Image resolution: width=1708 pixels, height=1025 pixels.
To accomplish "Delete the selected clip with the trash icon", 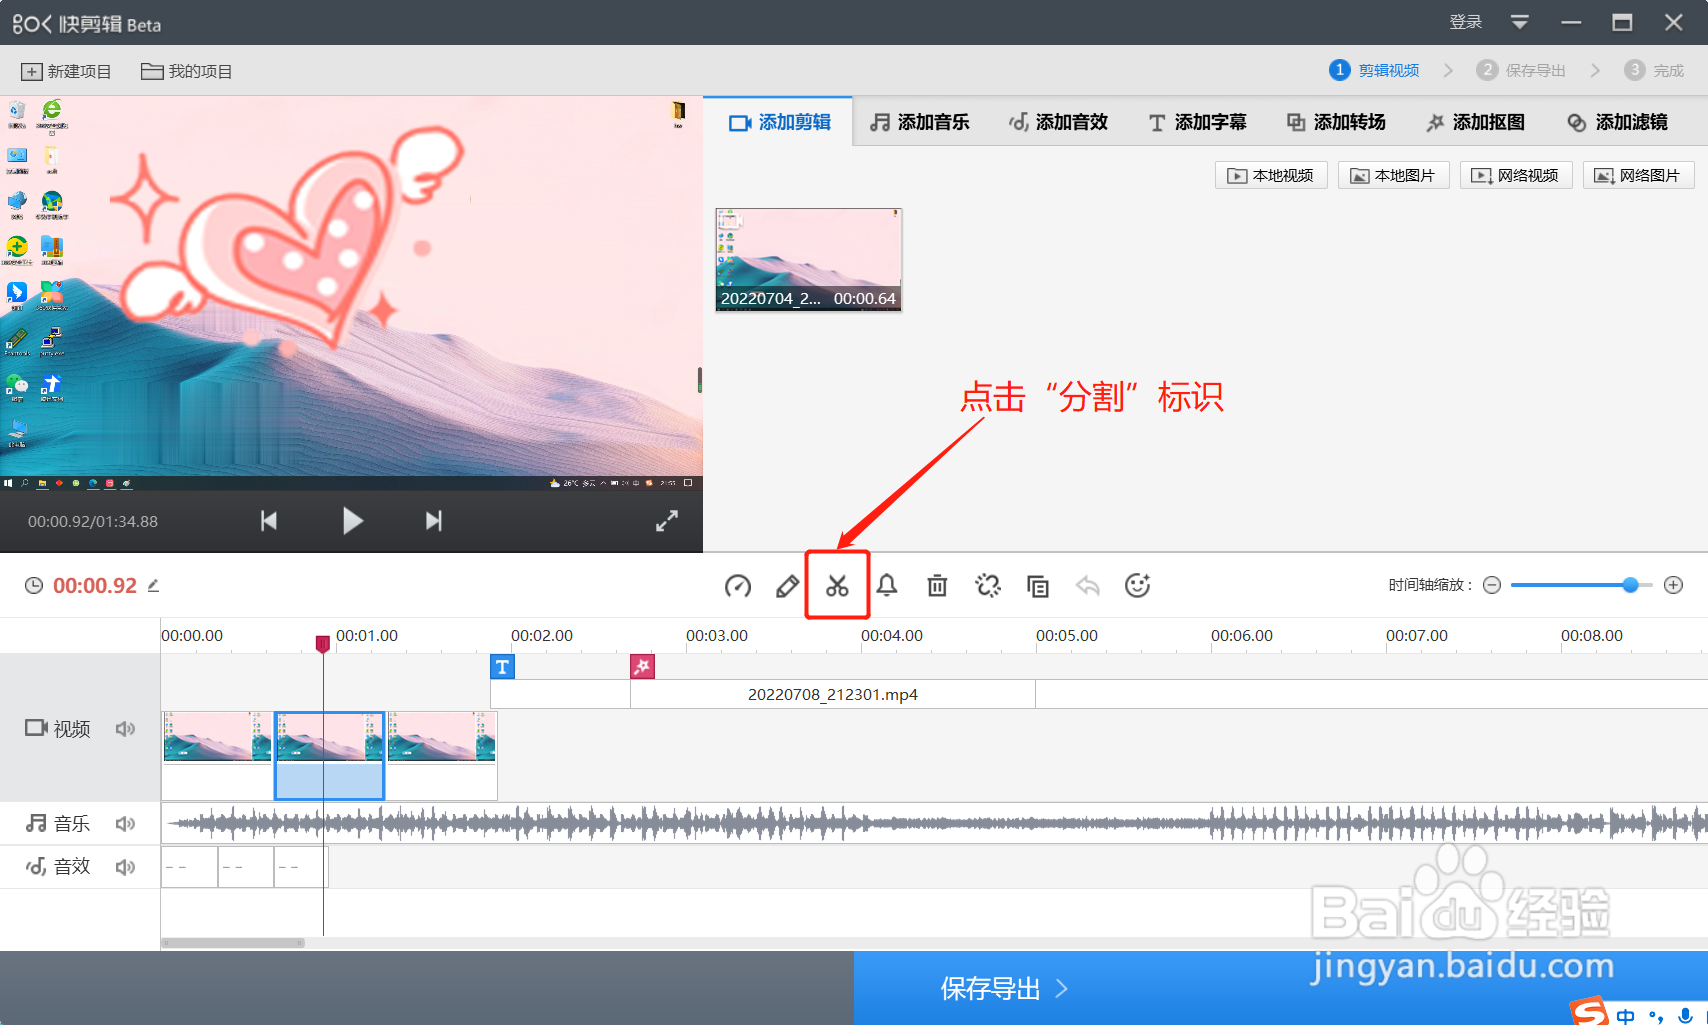I will [x=937, y=585].
